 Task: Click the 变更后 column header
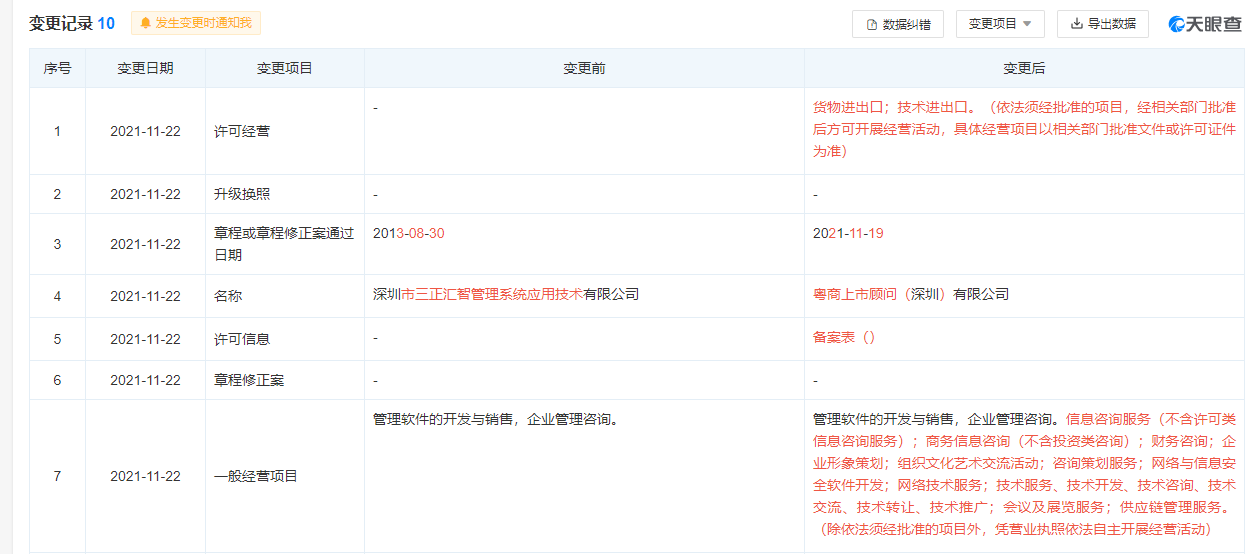[x=1024, y=68]
